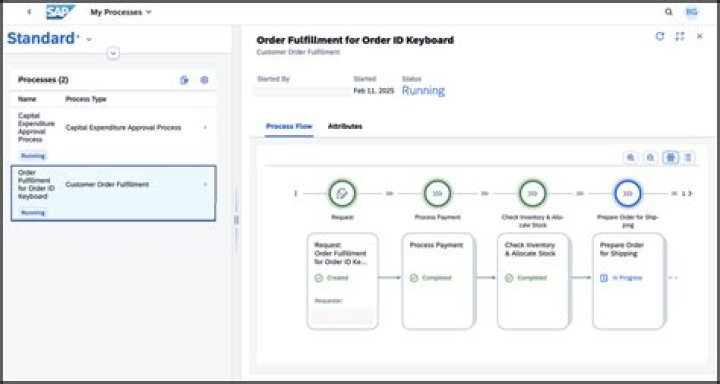
Task: Toggle the highlighted flow layout view button
Action: (671, 158)
